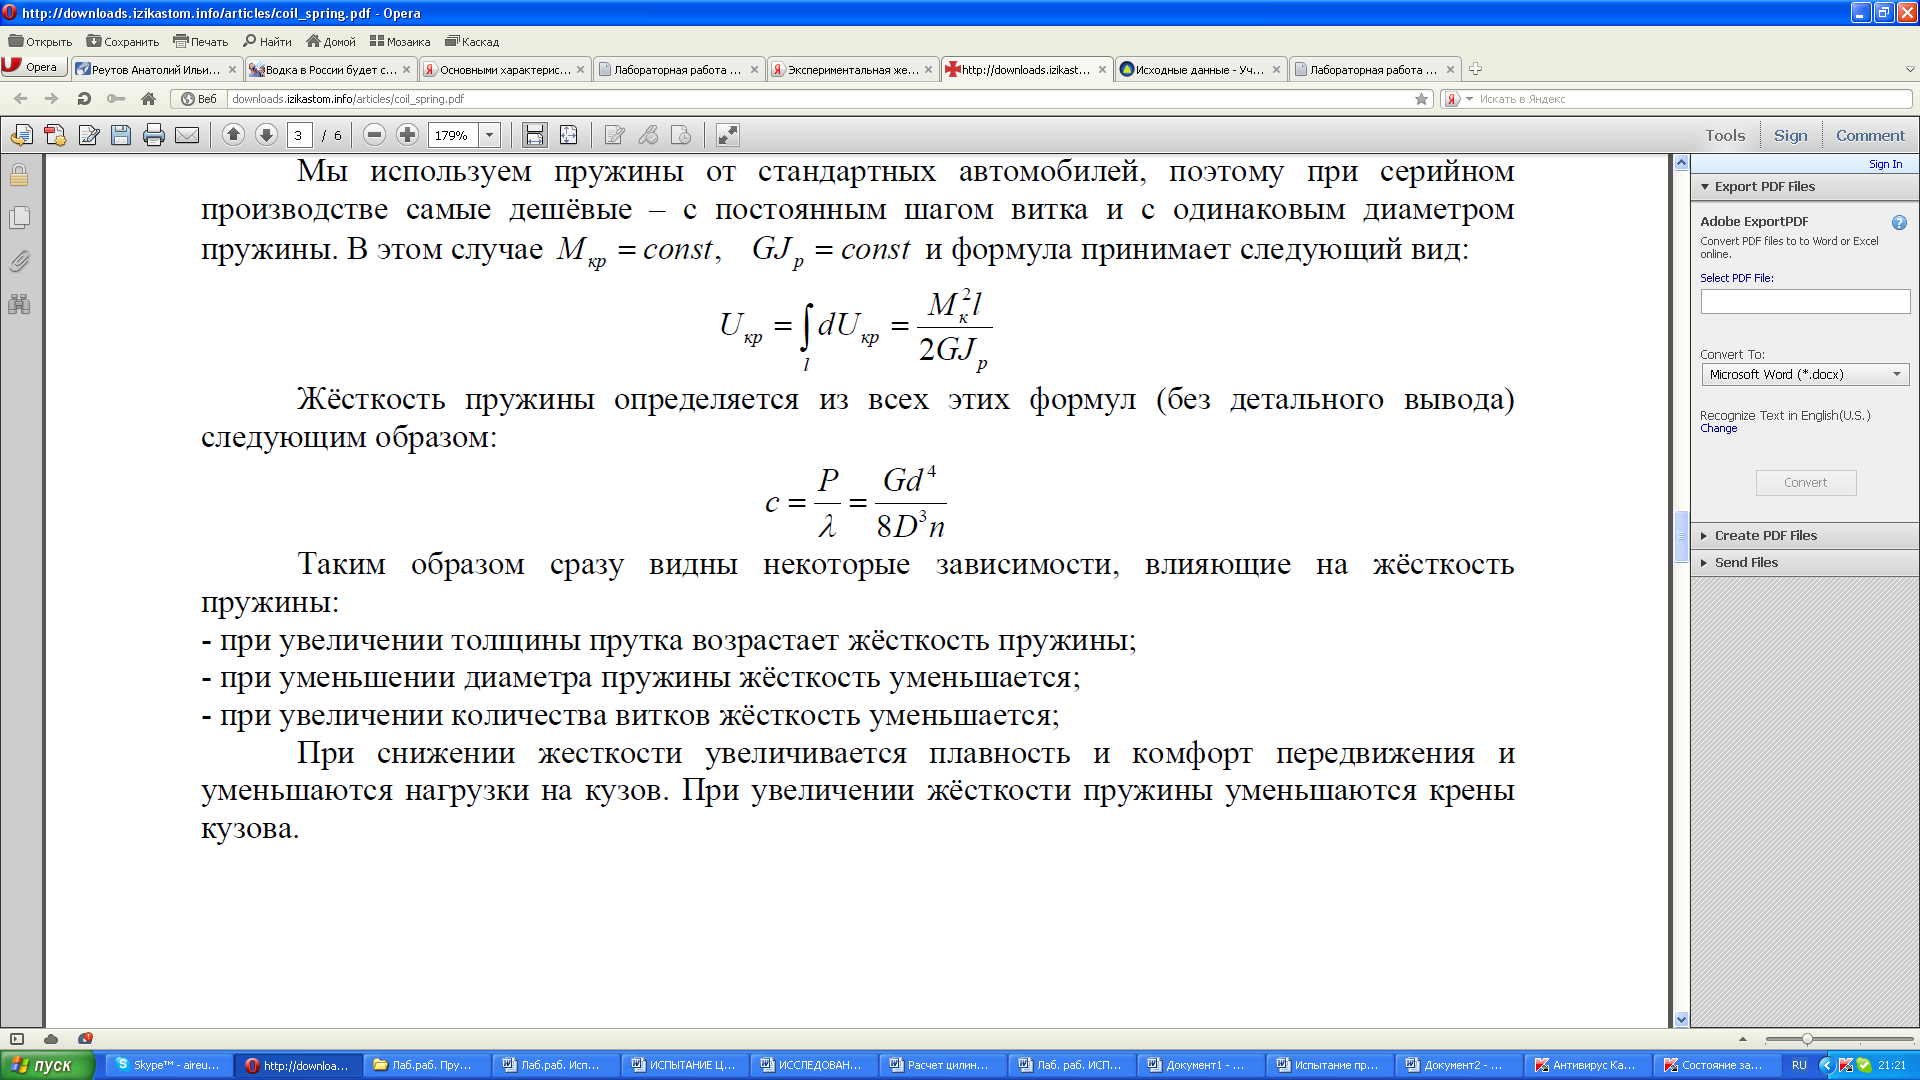Switch PDF to read mode fullscreen icon

(x=728, y=135)
